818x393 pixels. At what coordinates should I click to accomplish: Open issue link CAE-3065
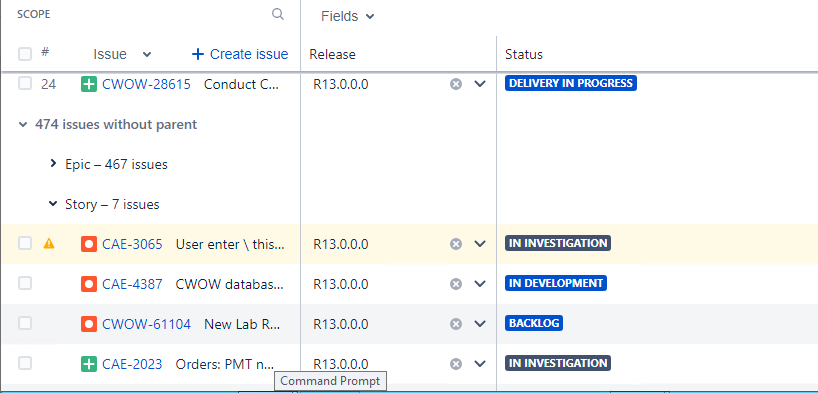(132, 244)
